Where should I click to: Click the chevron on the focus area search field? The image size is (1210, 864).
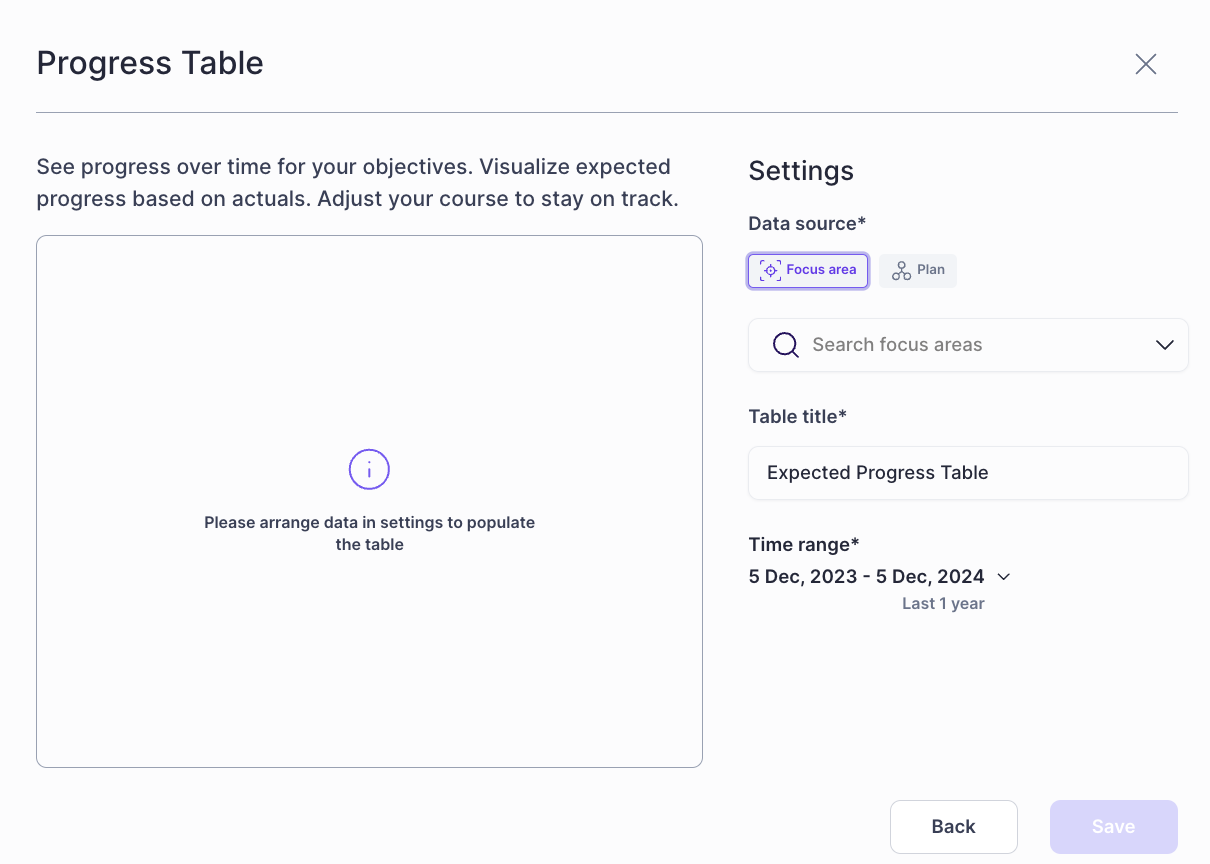1164,344
